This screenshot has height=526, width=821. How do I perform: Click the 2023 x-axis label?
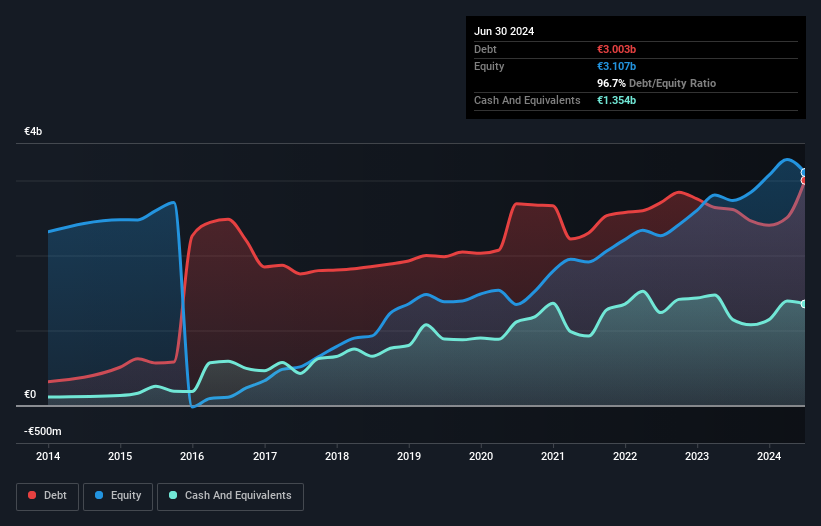pos(697,456)
